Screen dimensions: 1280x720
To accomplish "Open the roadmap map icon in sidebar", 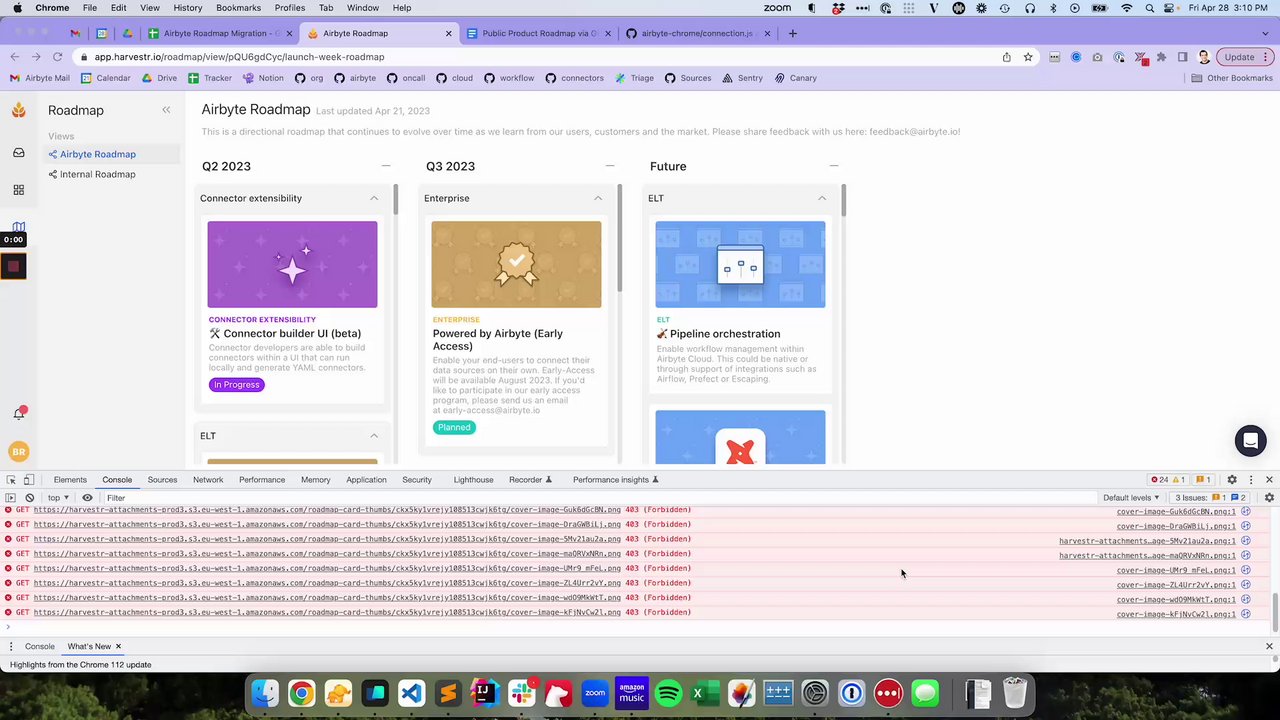I will tap(18, 227).
